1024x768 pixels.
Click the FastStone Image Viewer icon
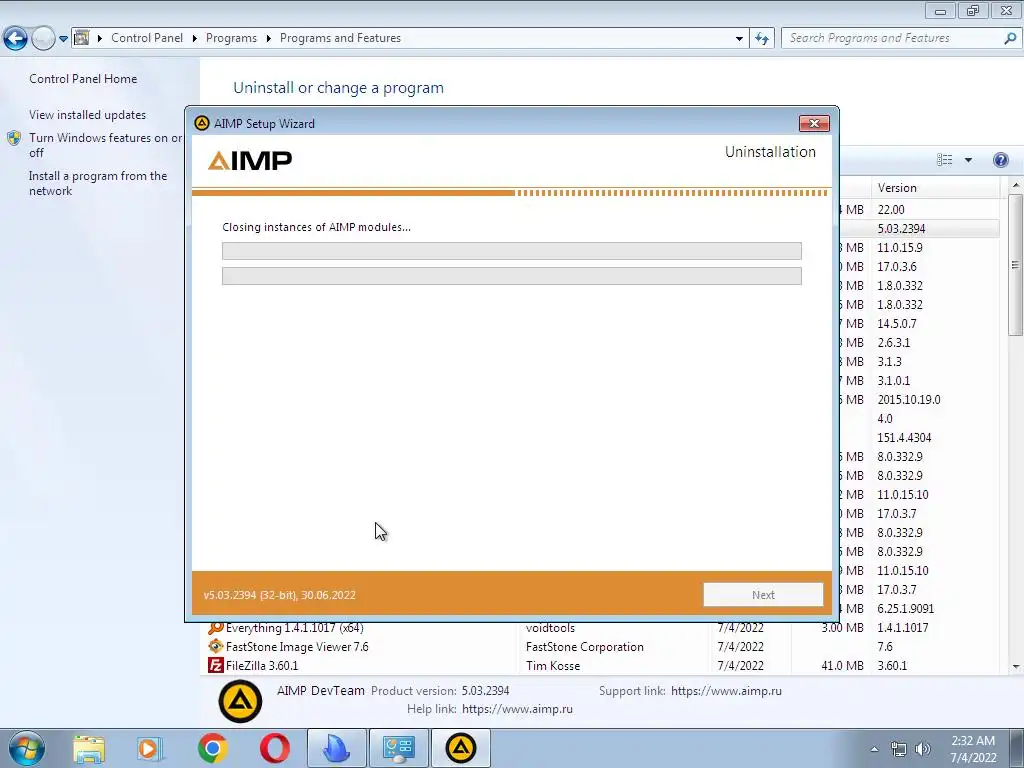coord(216,647)
